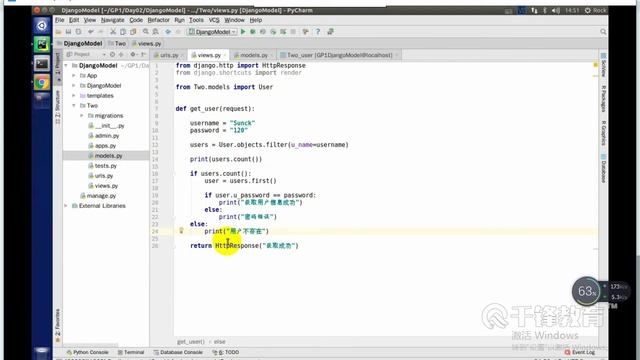Open the Terminal tool window
This screenshot has width=640, height=360.
click(x=131, y=352)
